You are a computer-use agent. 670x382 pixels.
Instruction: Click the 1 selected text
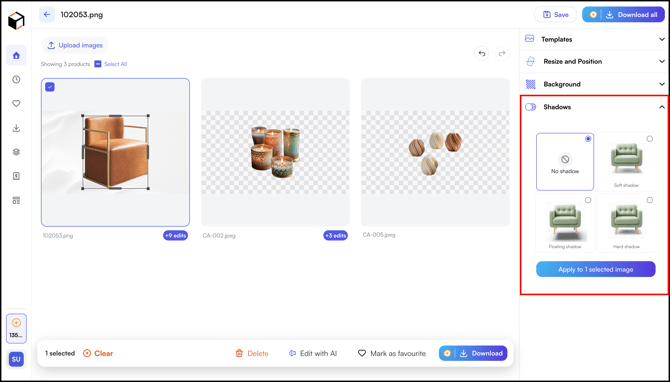tap(60, 353)
